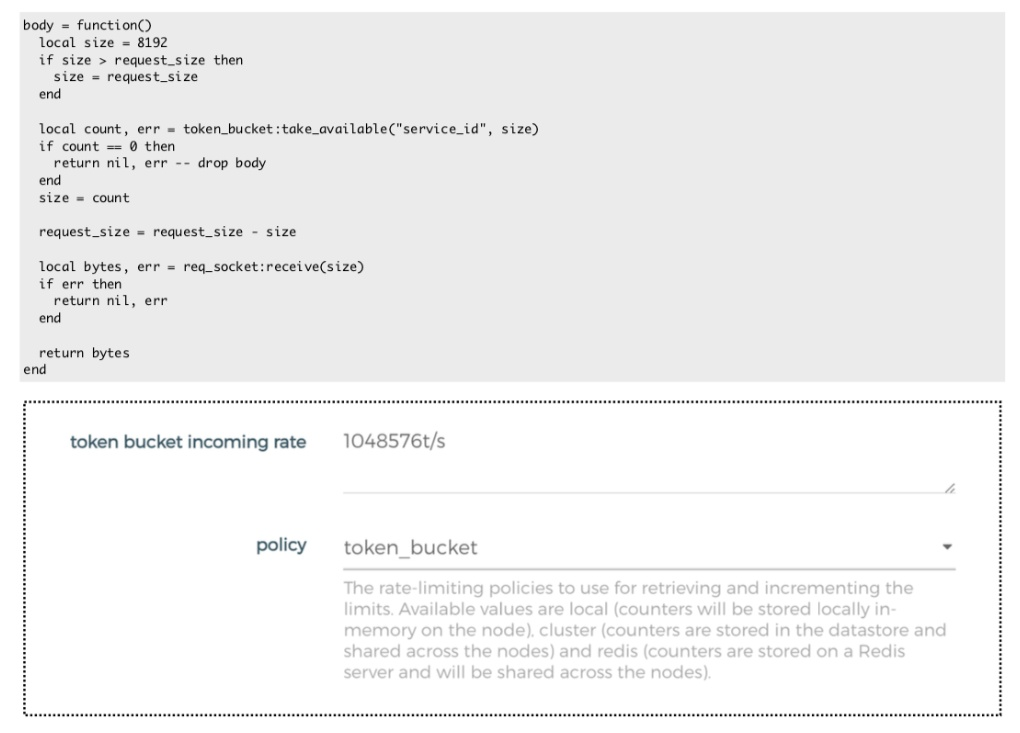Click the 'if err then' code line
The height and width of the screenshot is (733, 1020).
coord(80,284)
